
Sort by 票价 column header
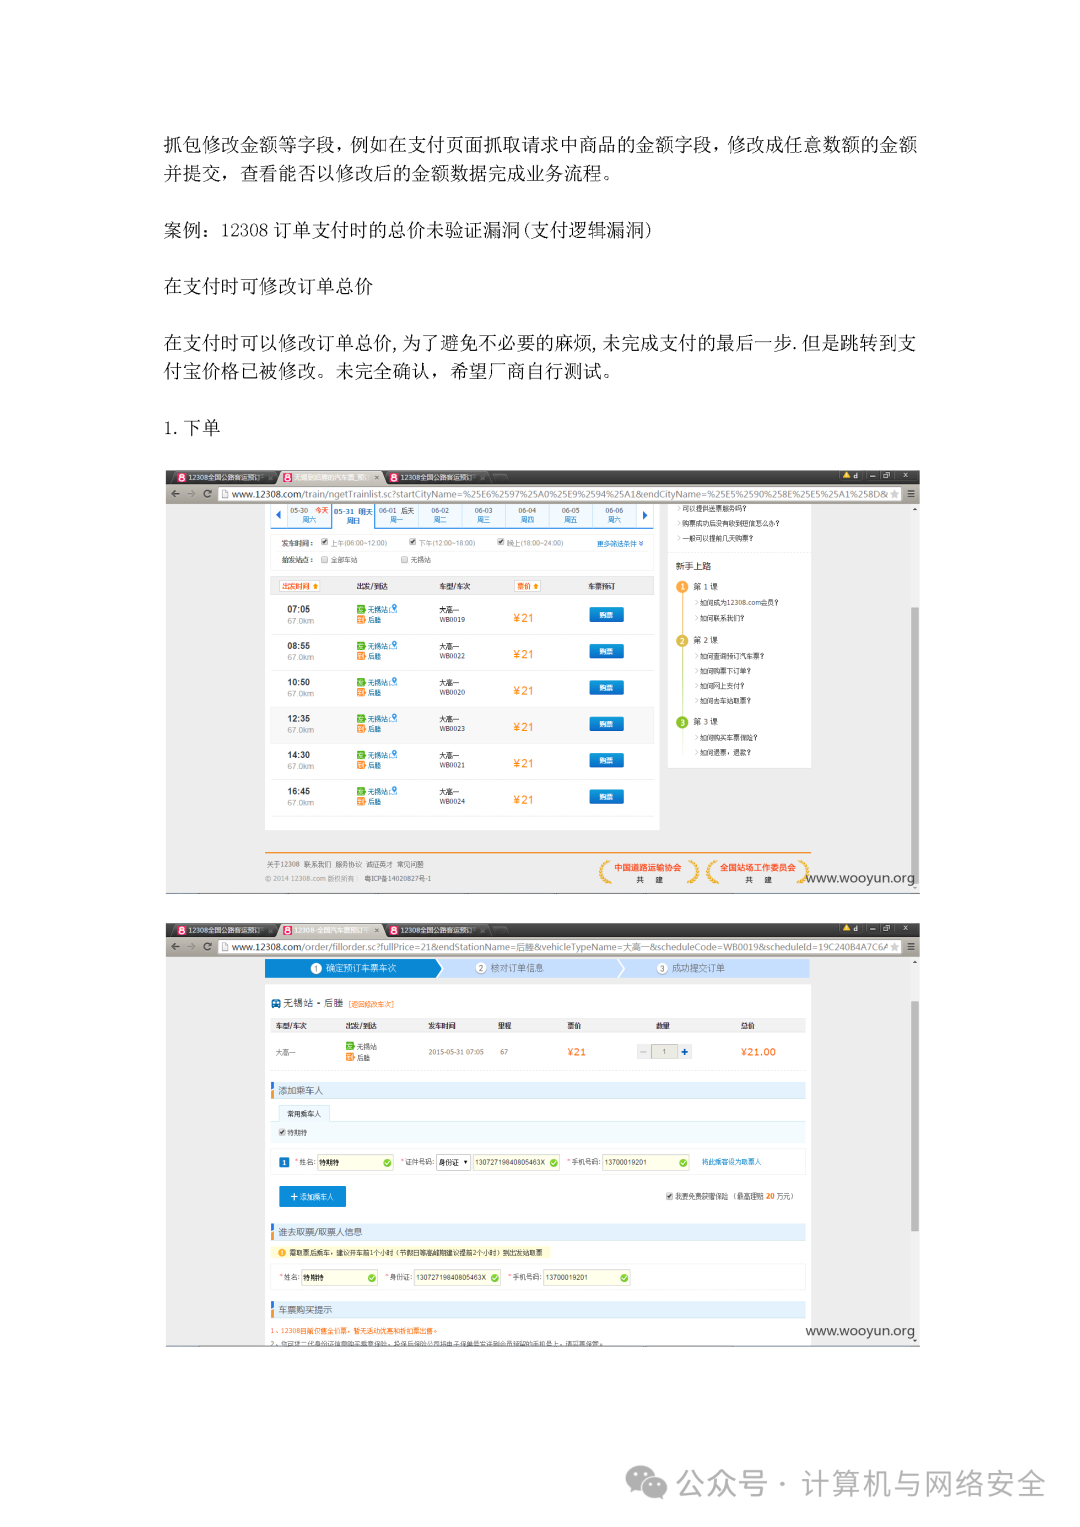pyautogui.click(x=527, y=586)
